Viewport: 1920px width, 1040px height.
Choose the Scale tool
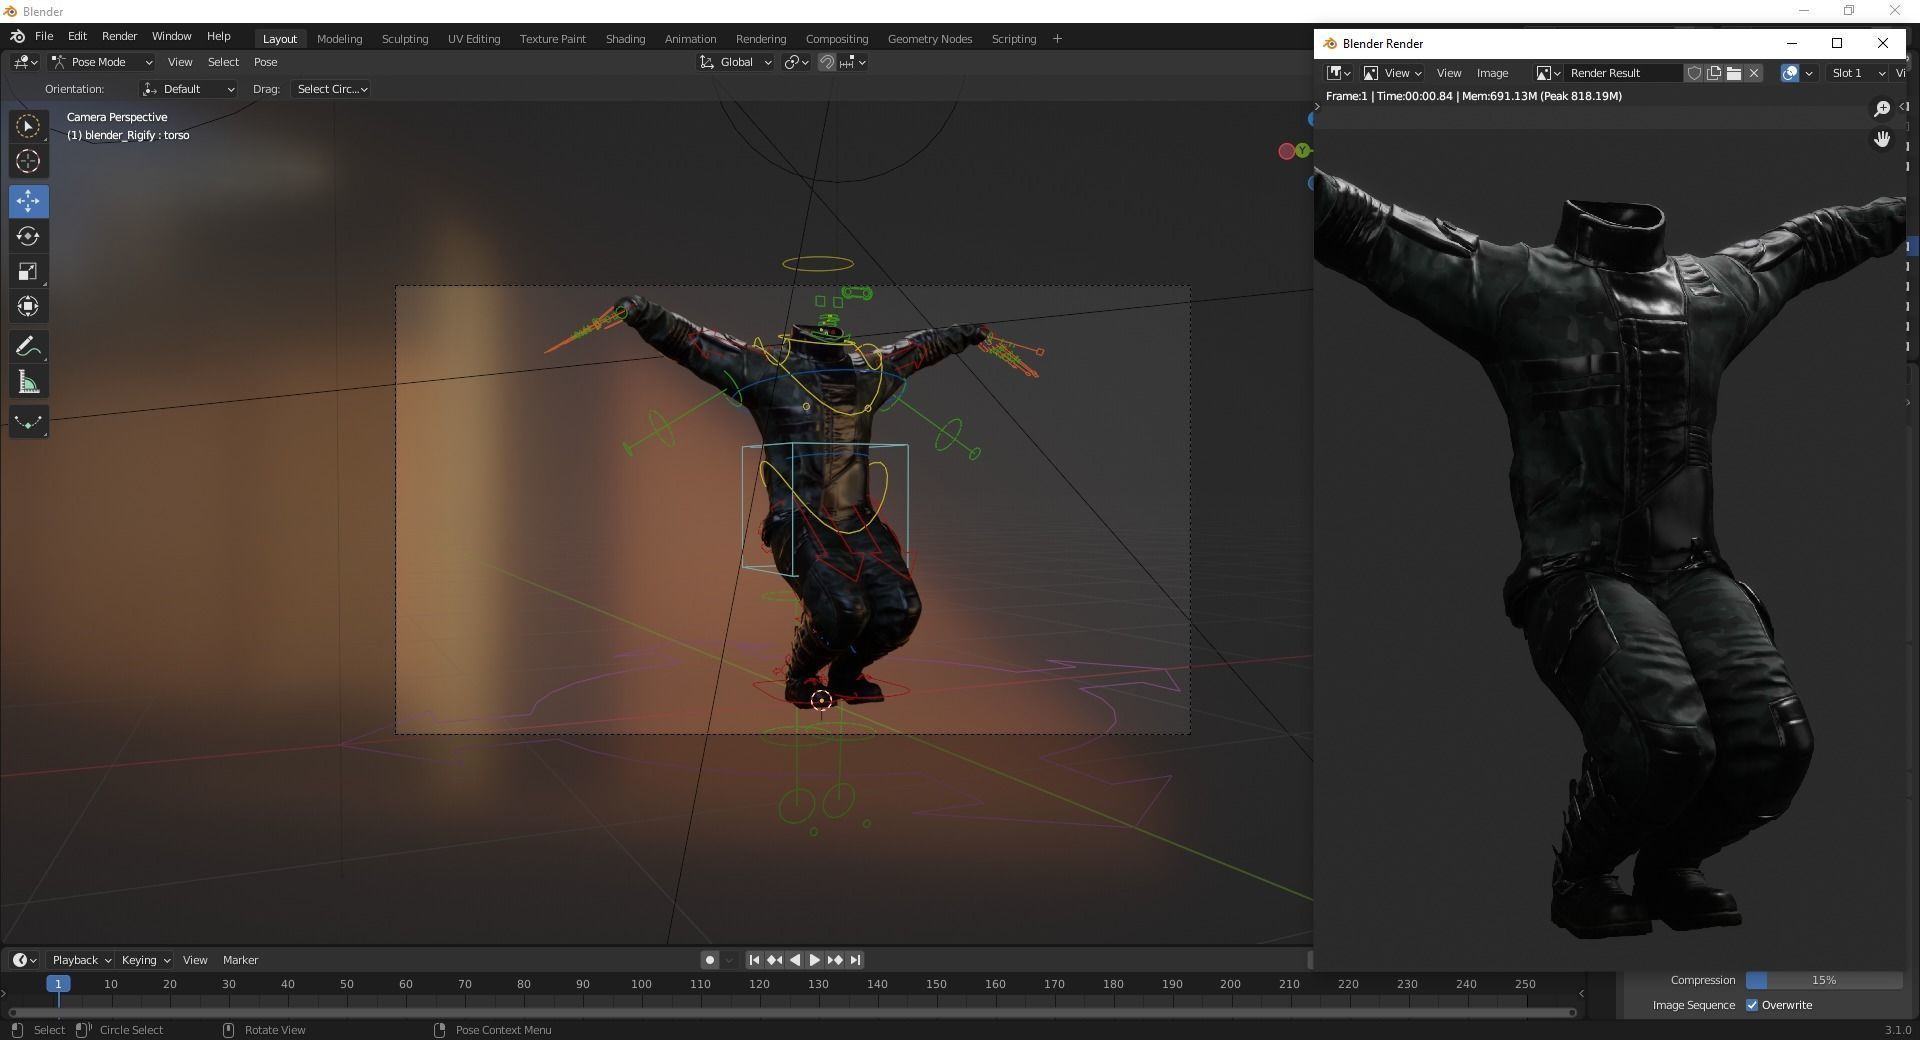[28, 272]
